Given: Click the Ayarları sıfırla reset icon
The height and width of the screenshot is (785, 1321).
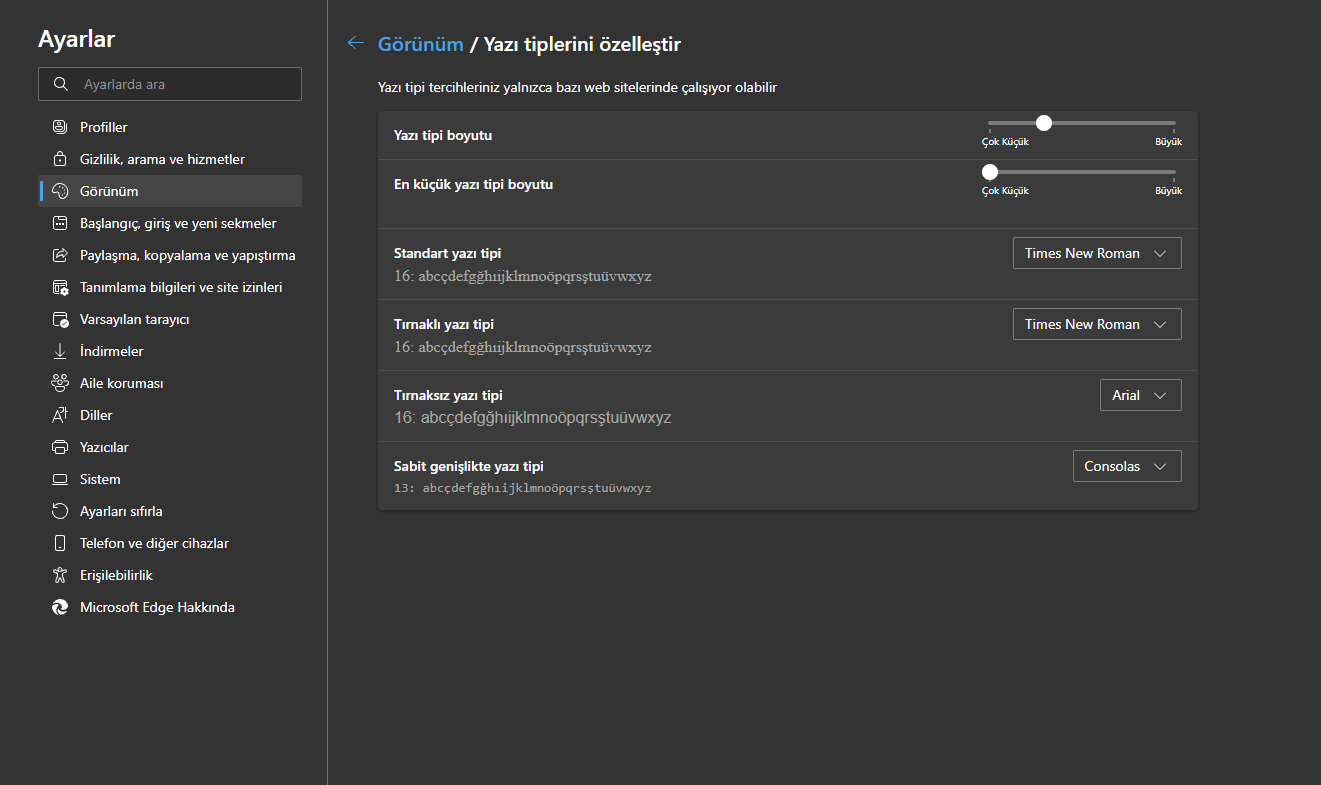Looking at the screenshot, I should pyautogui.click(x=60, y=511).
